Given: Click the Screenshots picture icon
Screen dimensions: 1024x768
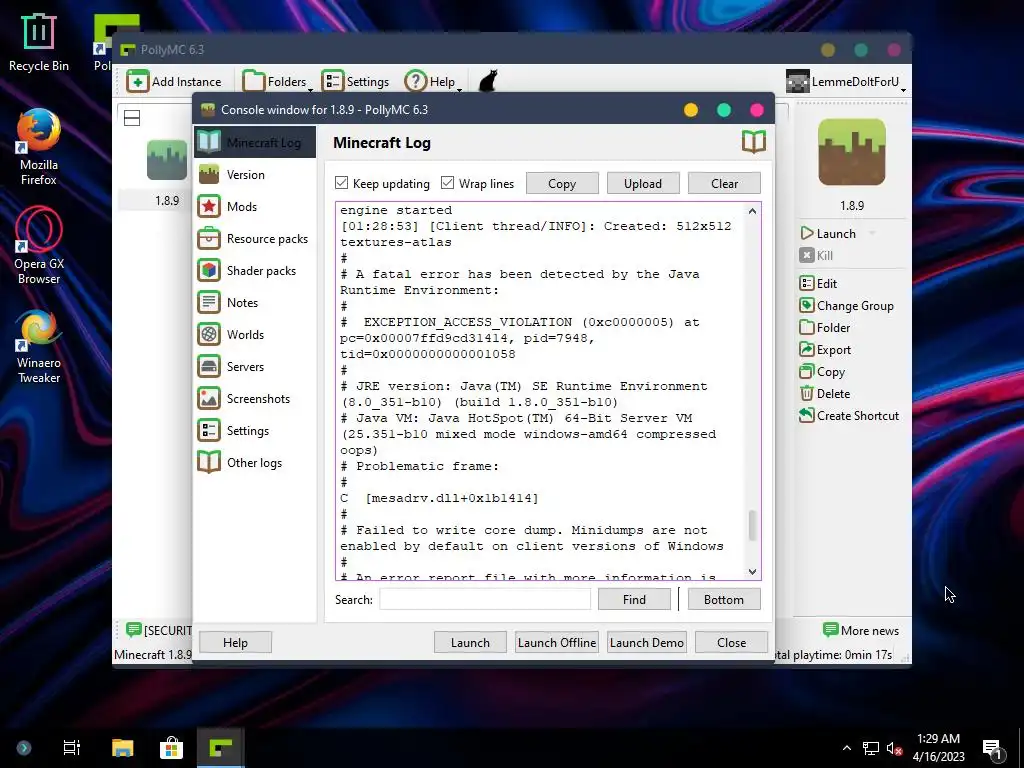Looking at the screenshot, I should point(209,398).
